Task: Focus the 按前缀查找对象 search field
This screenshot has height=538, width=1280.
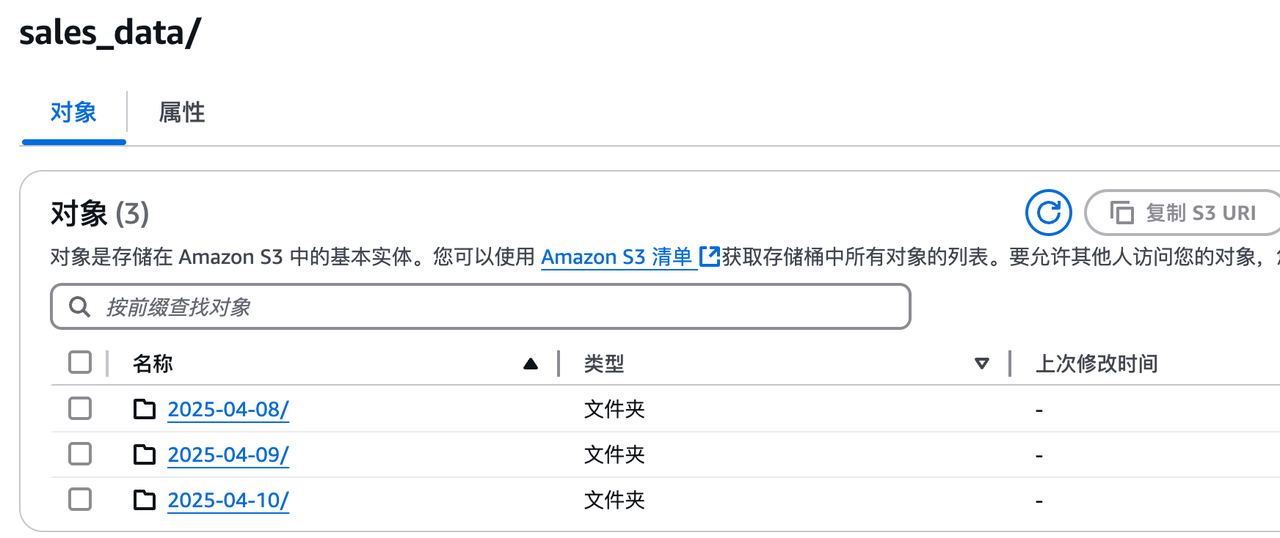Action: tap(500, 307)
